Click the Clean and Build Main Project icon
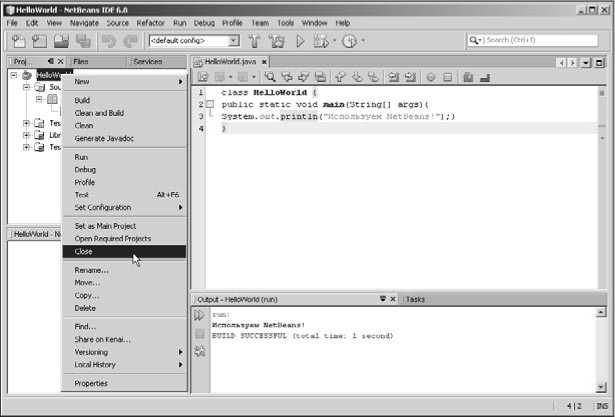 click(277, 41)
